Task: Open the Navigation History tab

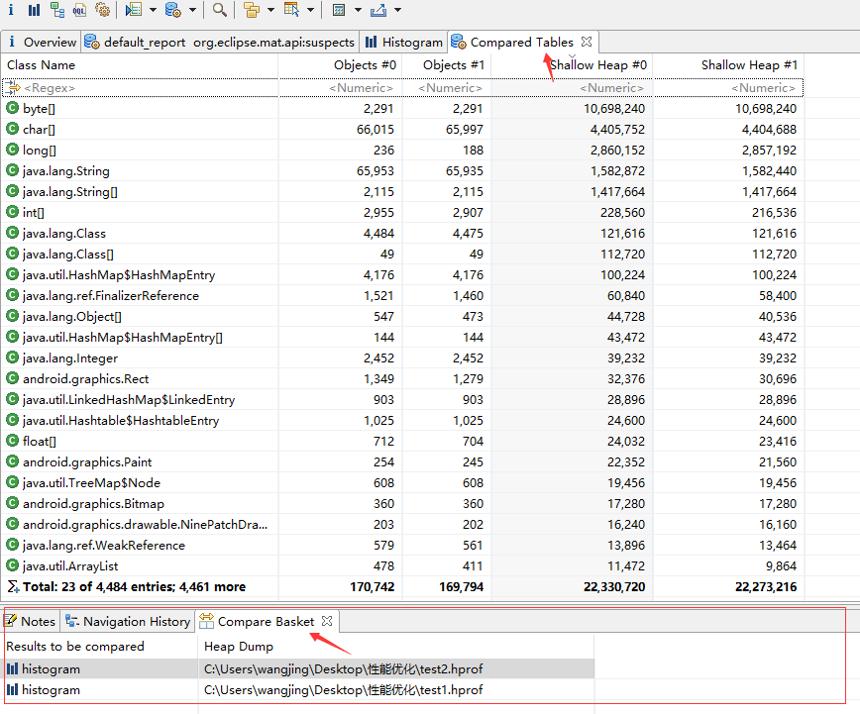Action: coord(128,621)
